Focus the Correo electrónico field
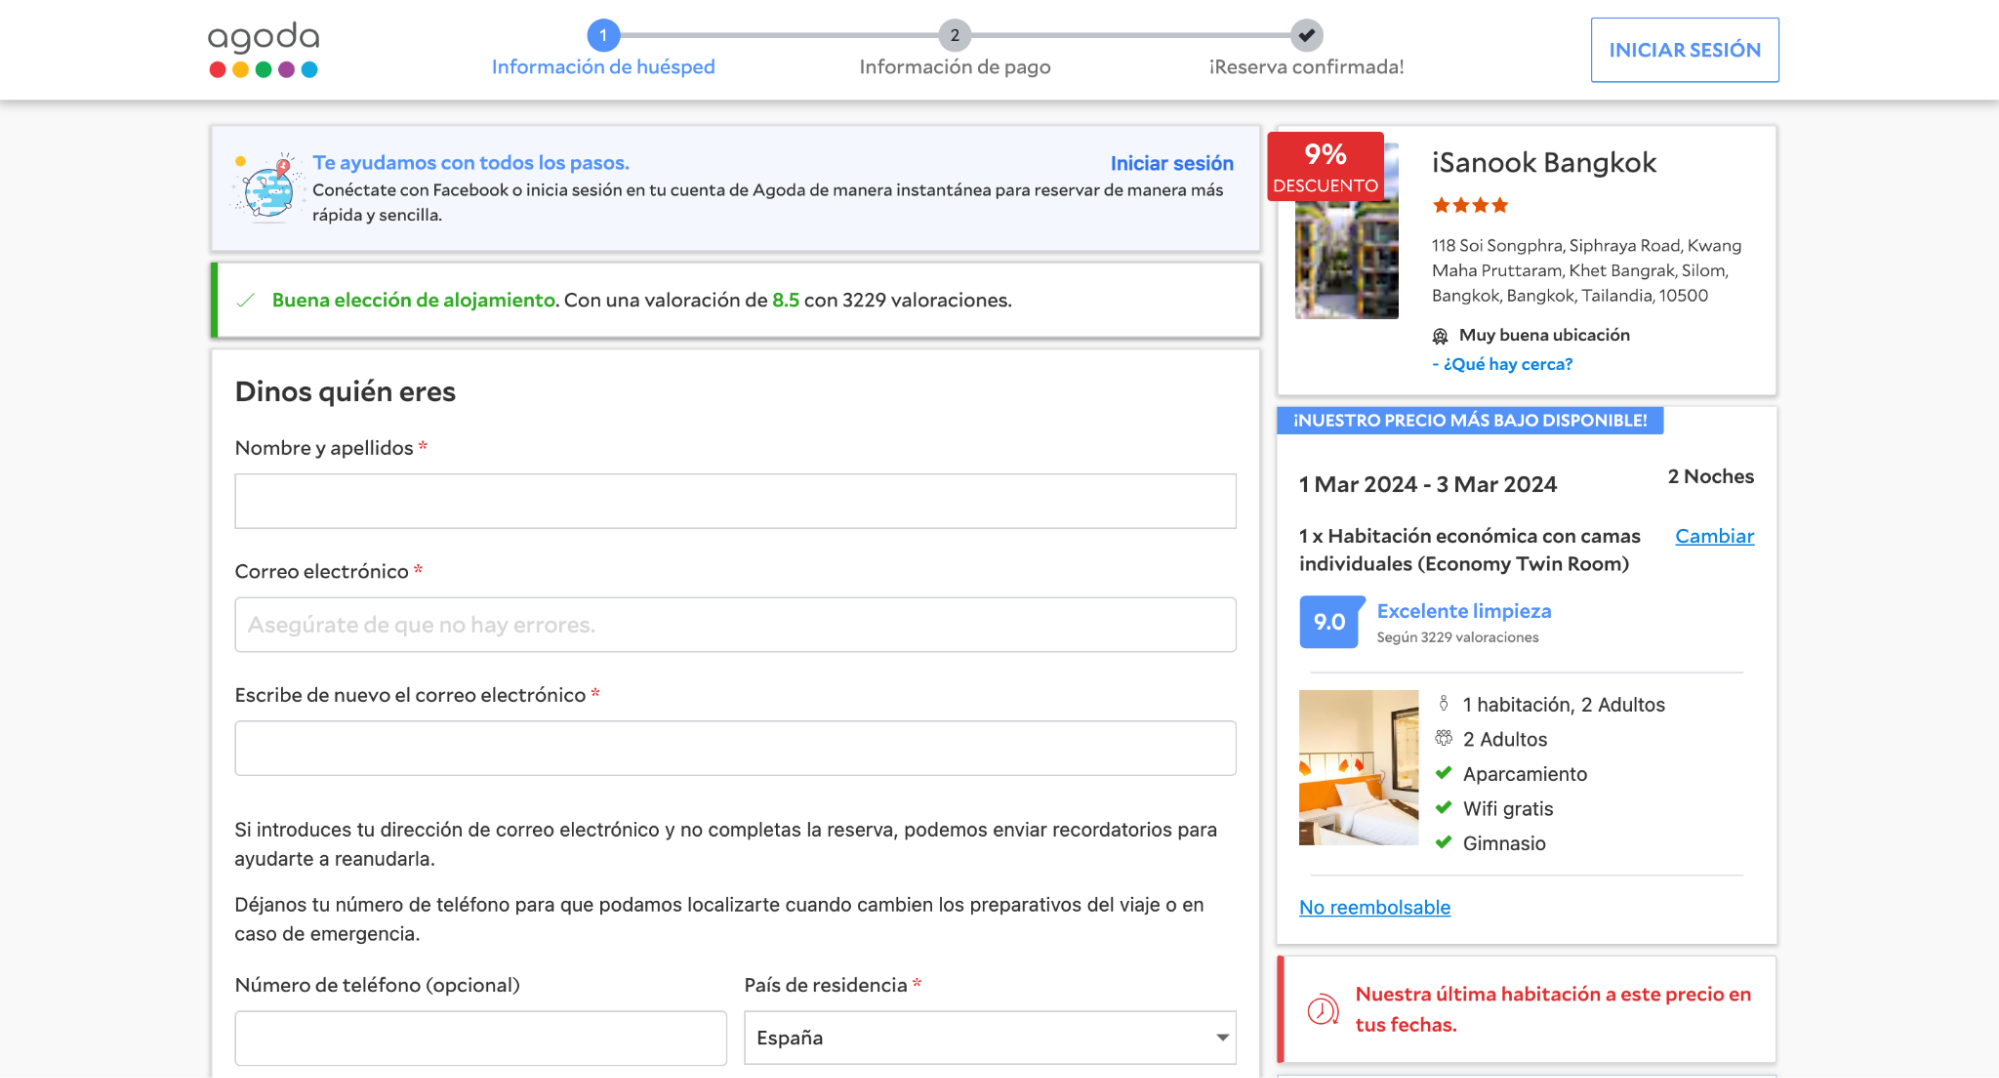 coord(735,625)
